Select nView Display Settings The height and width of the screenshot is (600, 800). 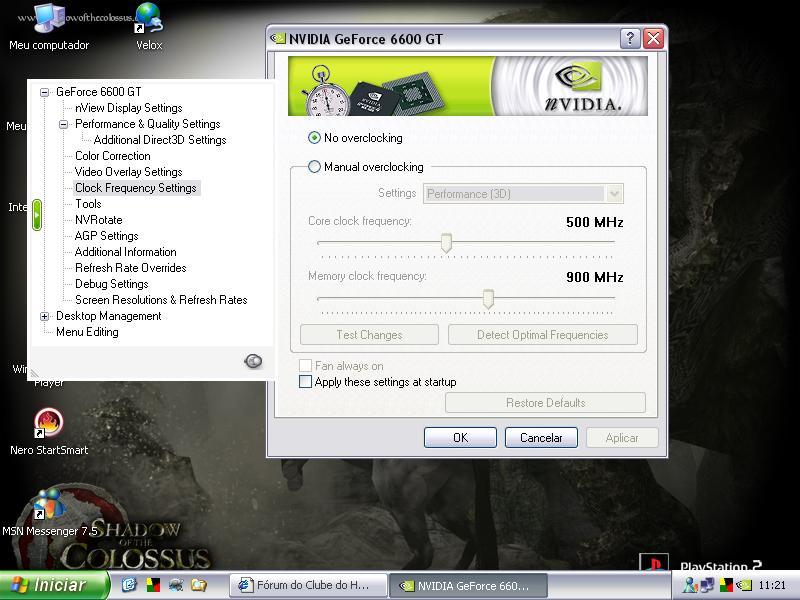[129, 108]
